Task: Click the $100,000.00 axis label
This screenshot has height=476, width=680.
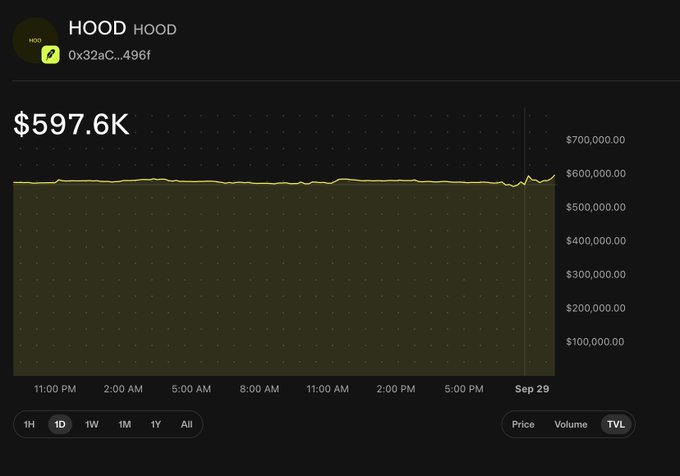Action: pyautogui.click(x=595, y=342)
